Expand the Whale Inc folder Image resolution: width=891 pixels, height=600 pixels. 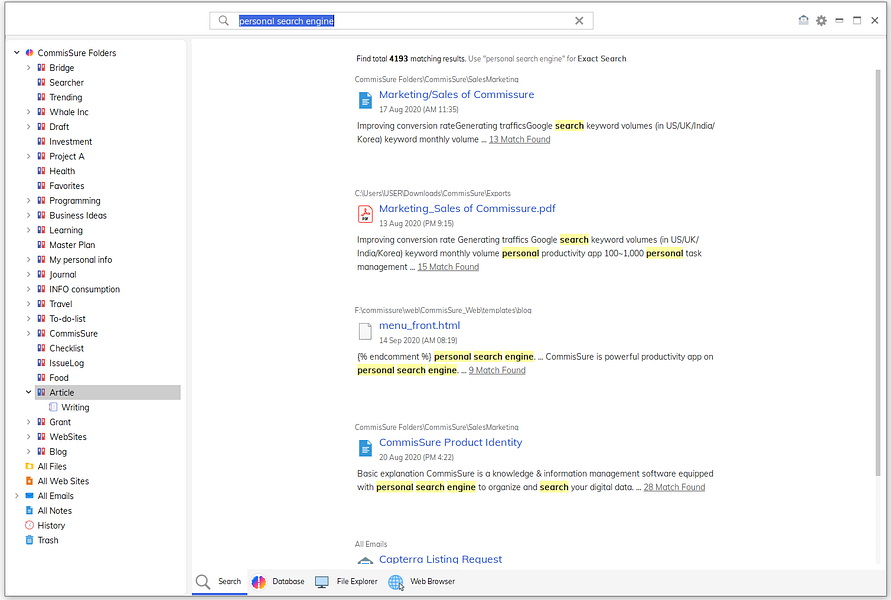click(x=28, y=111)
